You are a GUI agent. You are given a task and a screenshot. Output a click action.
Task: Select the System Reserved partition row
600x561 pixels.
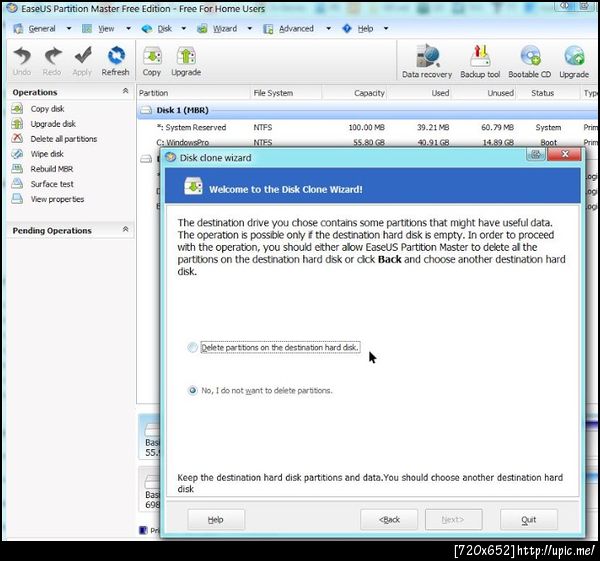(x=367, y=127)
